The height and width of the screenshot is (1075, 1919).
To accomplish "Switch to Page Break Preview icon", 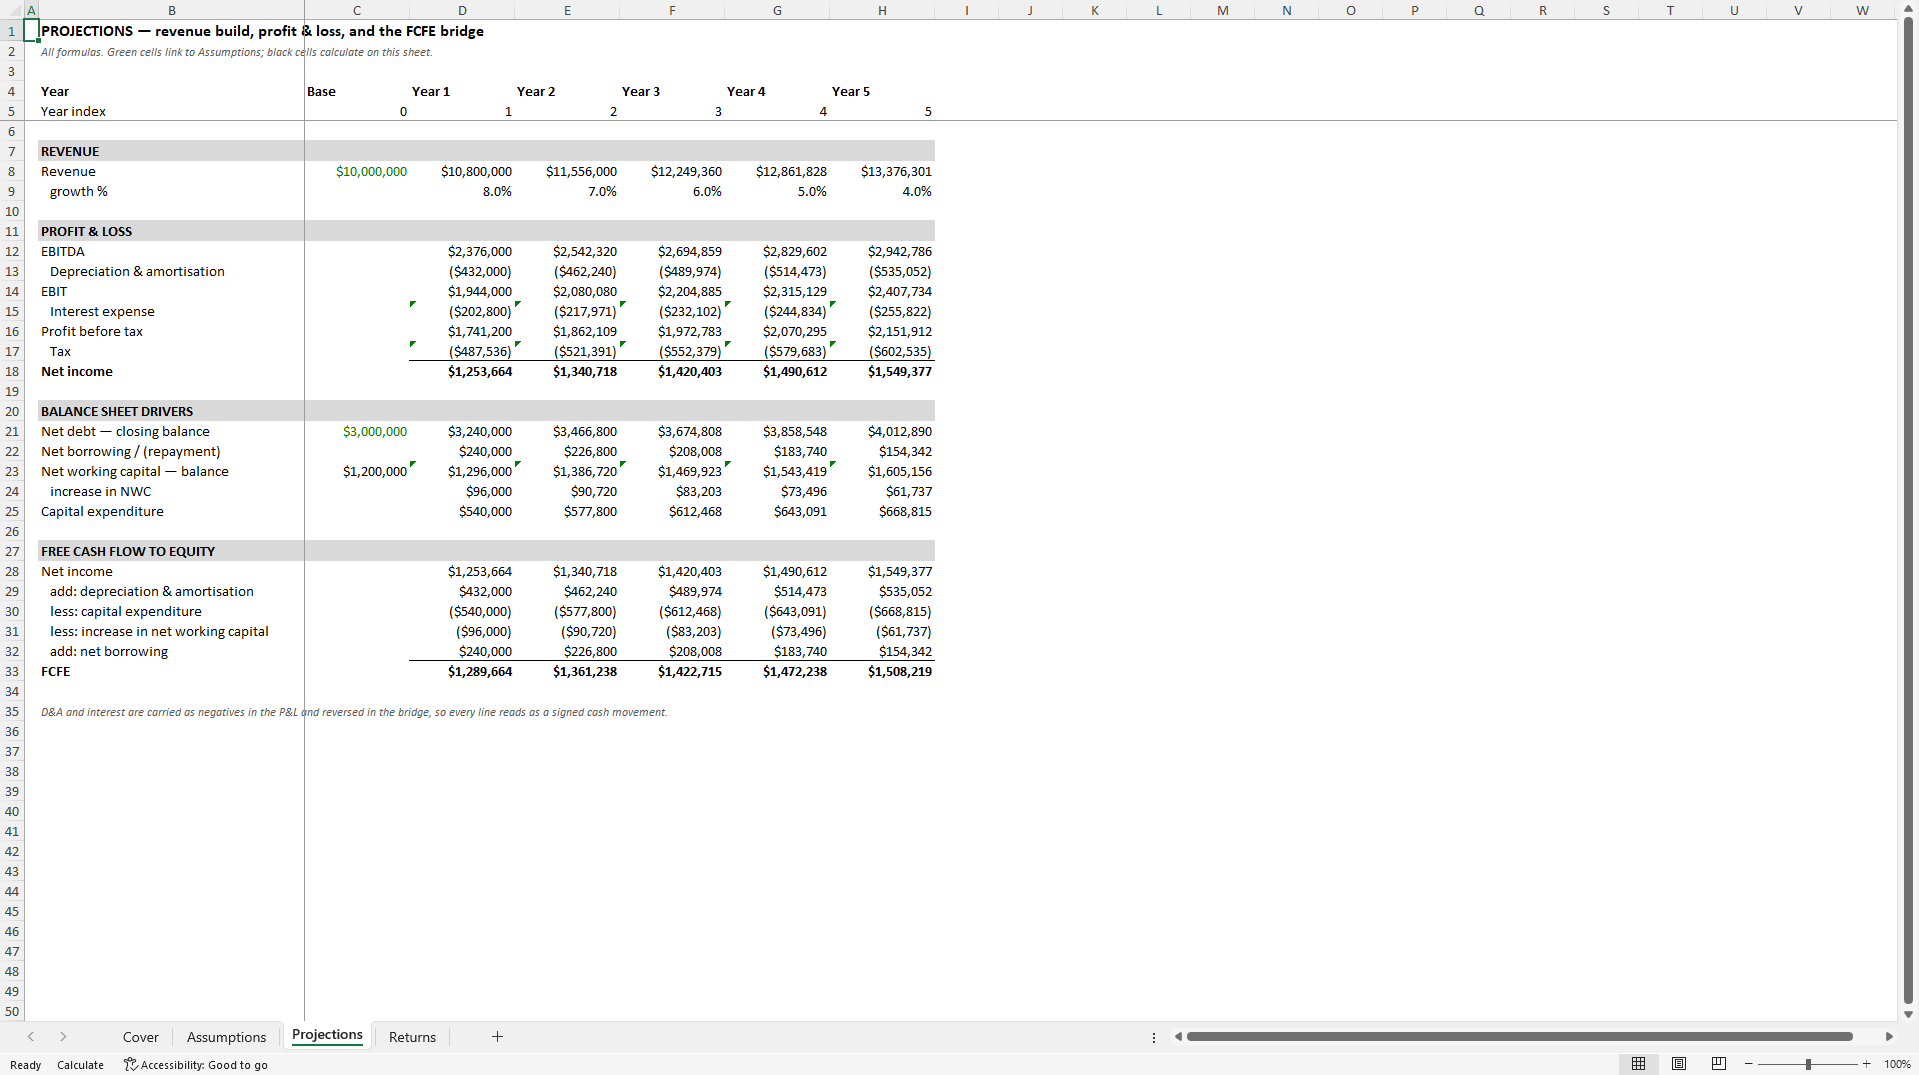I will [x=1719, y=1064].
